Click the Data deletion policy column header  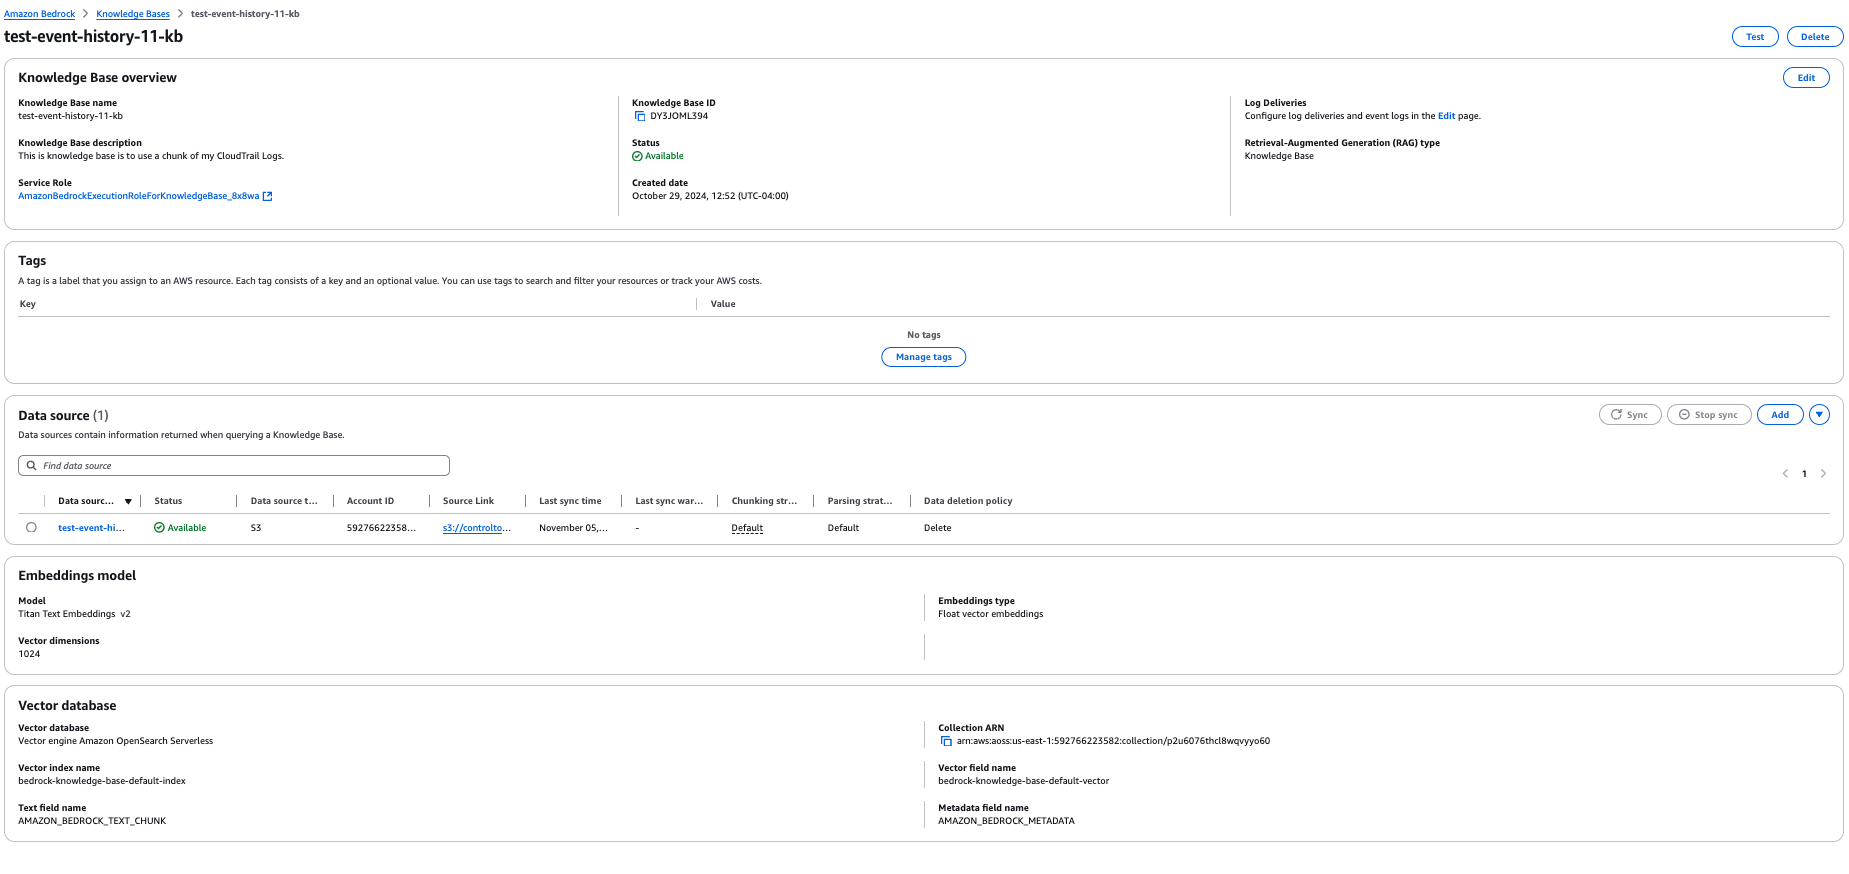point(968,501)
